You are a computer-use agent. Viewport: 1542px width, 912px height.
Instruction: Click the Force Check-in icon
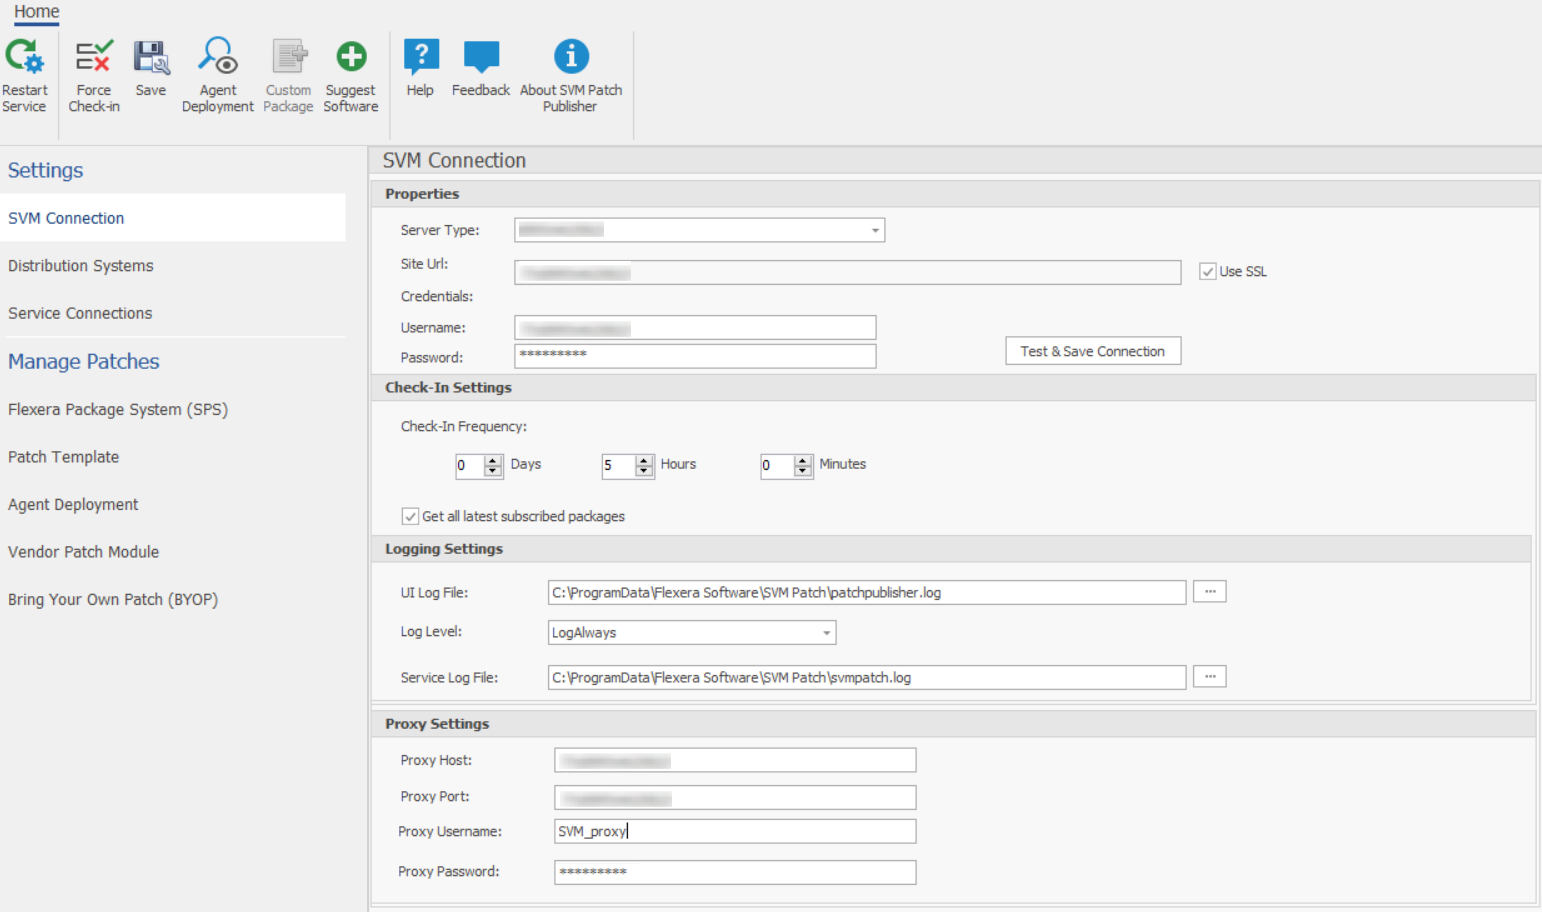[94, 58]
